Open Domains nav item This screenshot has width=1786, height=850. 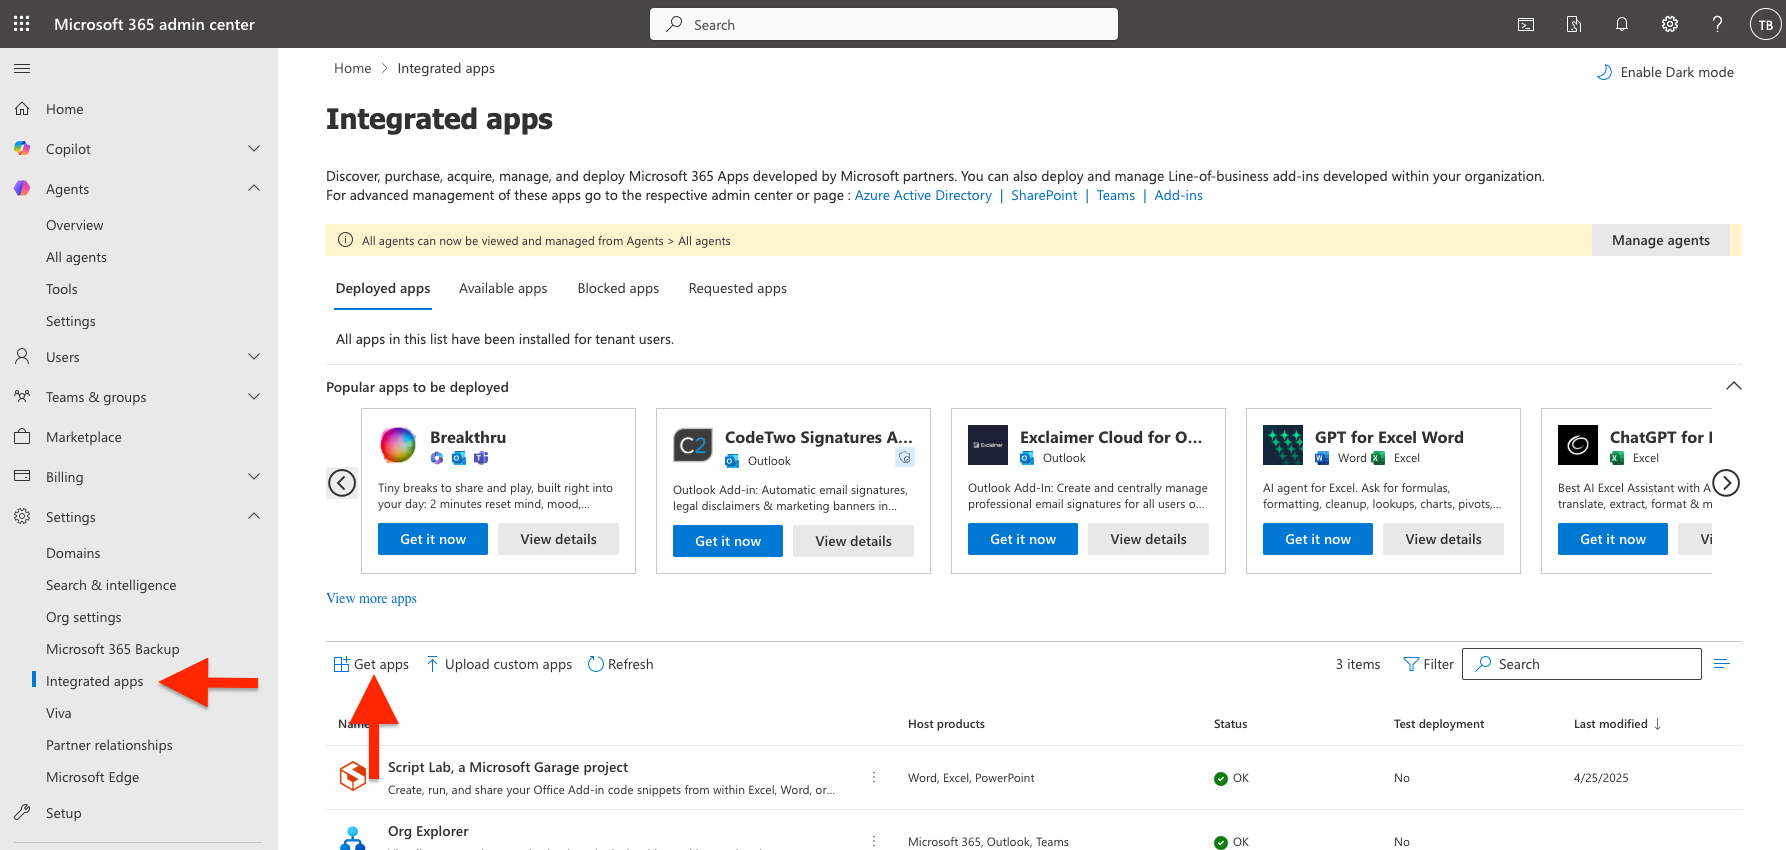73,553
